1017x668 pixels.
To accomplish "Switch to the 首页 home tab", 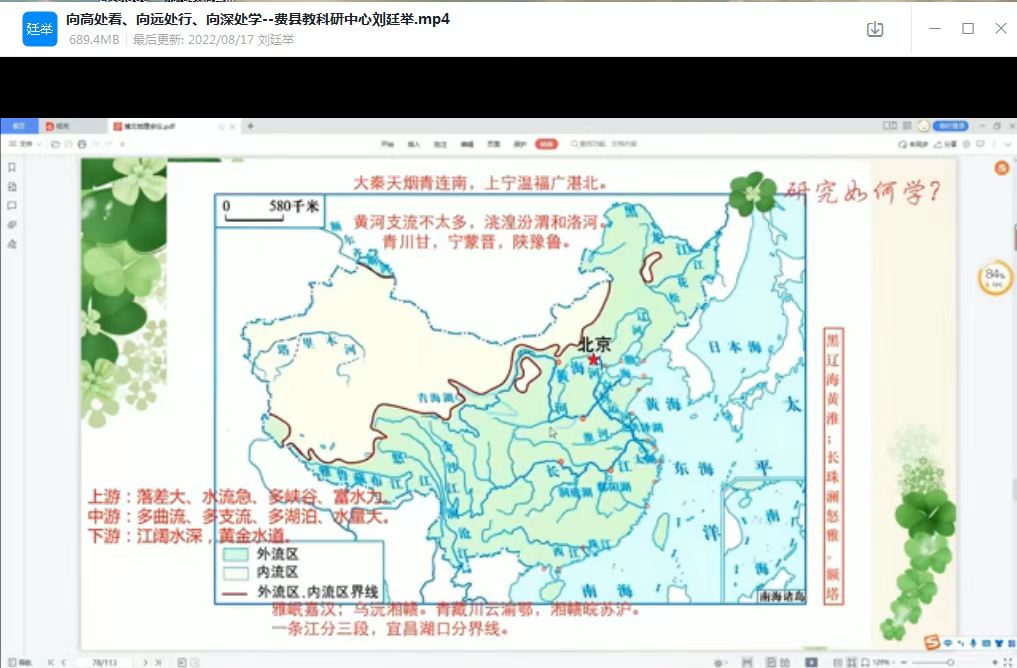I will pos(19,126).
